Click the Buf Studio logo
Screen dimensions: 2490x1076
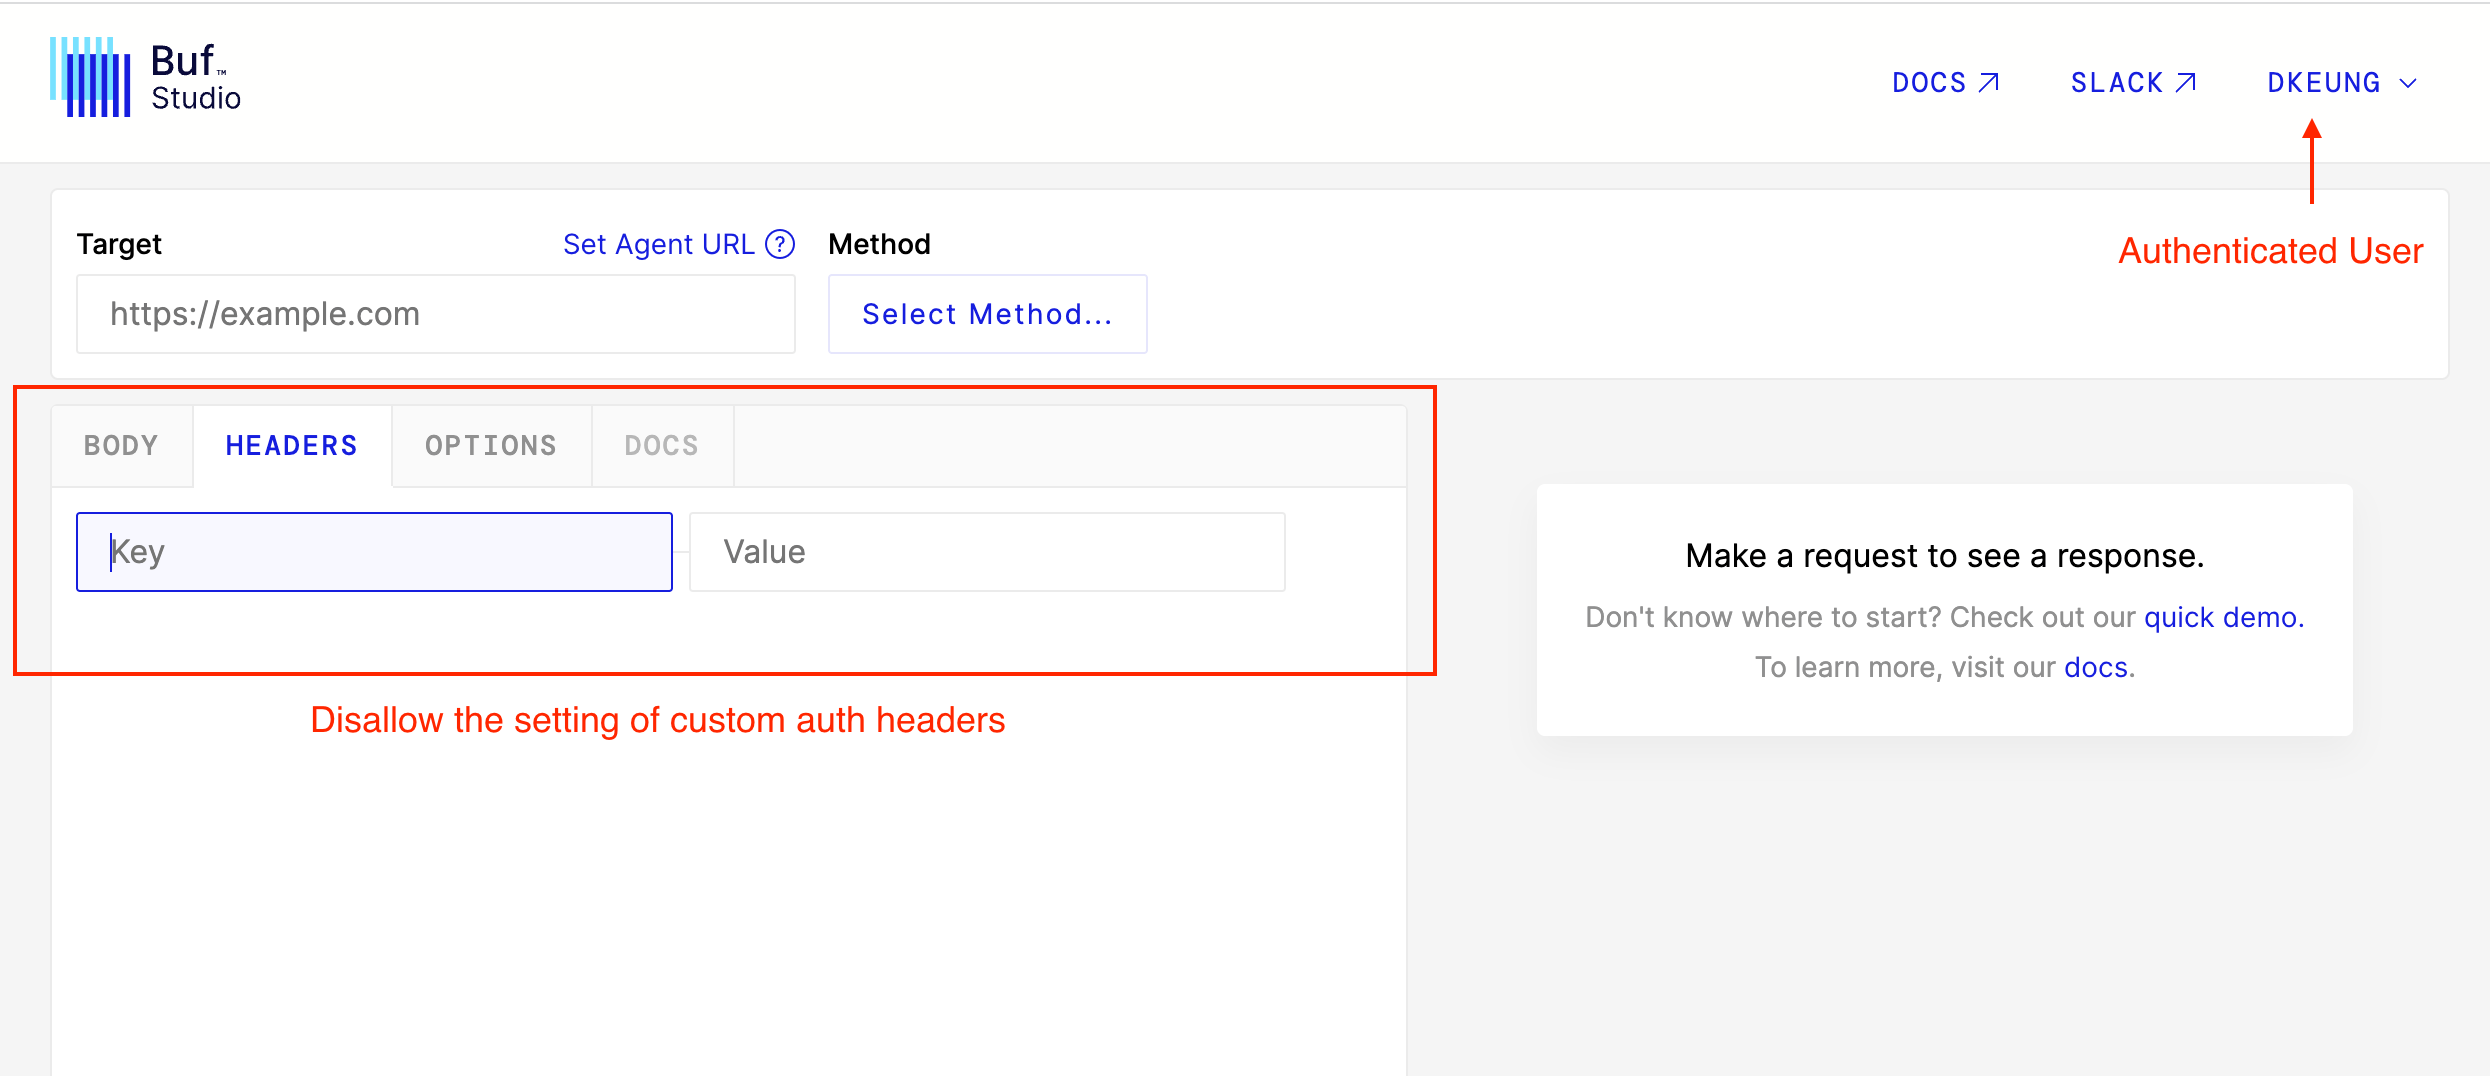pyautogui.click(x=146, y=78)
